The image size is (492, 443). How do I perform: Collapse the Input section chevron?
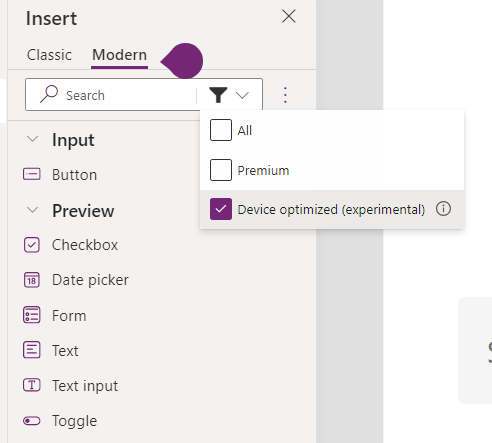click(x=32, y=139)
